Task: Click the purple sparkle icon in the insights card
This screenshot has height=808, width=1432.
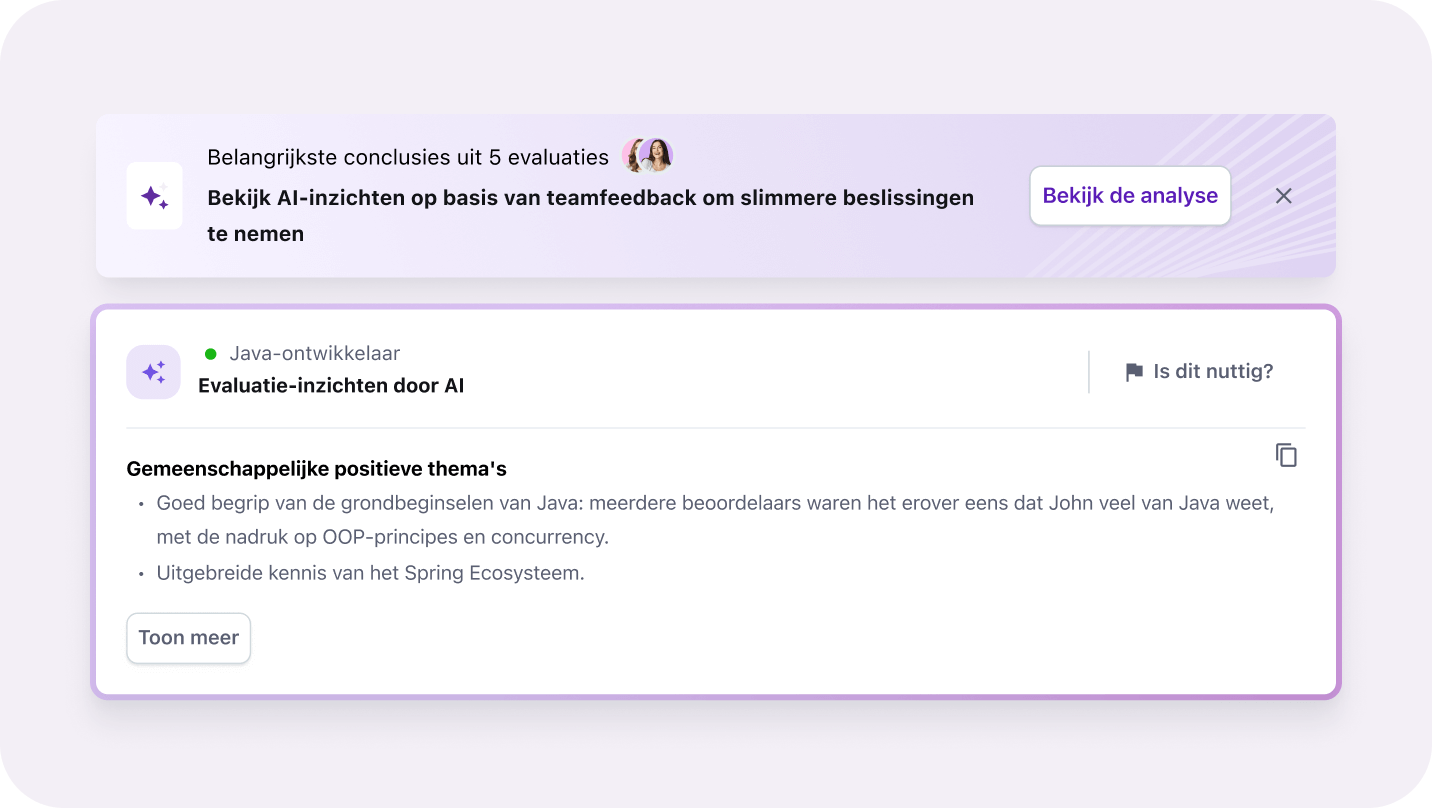Action: point(153,372)
